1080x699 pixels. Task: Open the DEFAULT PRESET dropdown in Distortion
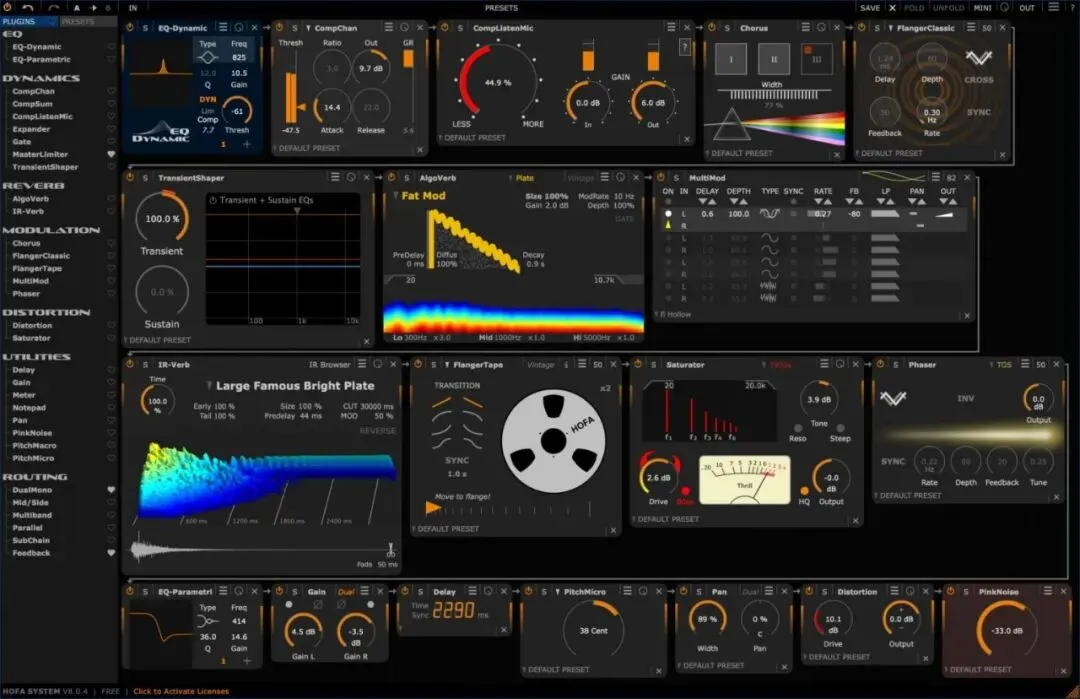(x=835, y=657)
